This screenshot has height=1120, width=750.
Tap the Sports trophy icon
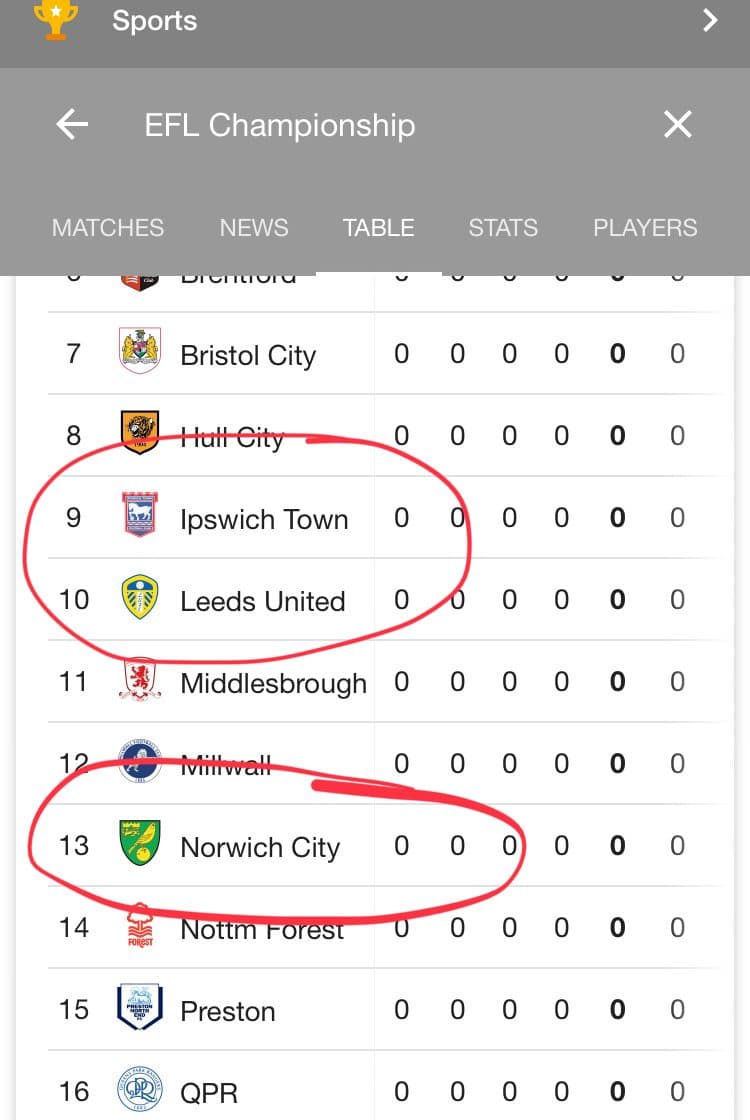(x=56, y=19)
